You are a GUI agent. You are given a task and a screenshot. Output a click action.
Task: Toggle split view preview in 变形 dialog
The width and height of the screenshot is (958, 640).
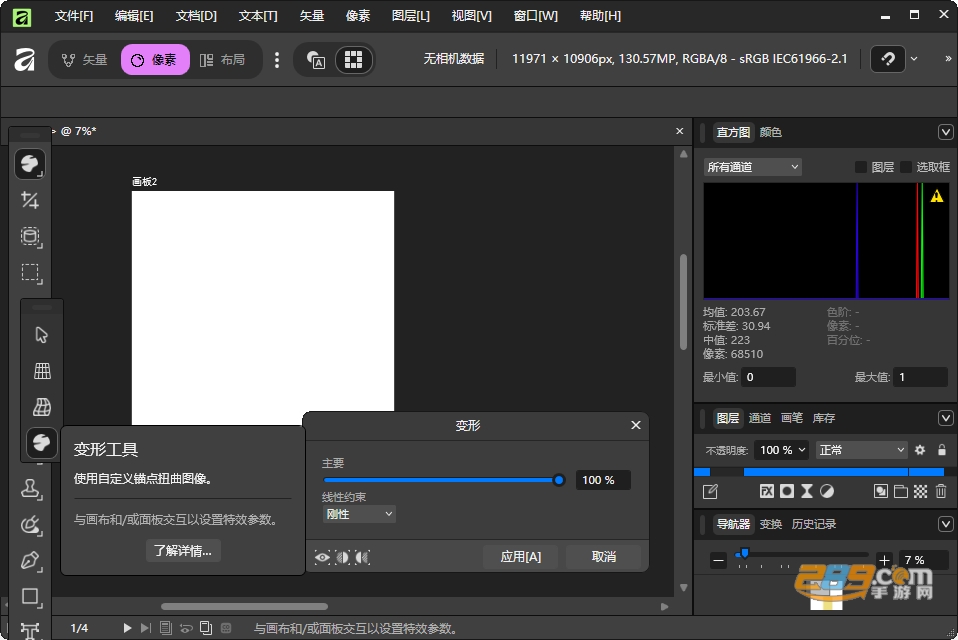pos(343,557)
